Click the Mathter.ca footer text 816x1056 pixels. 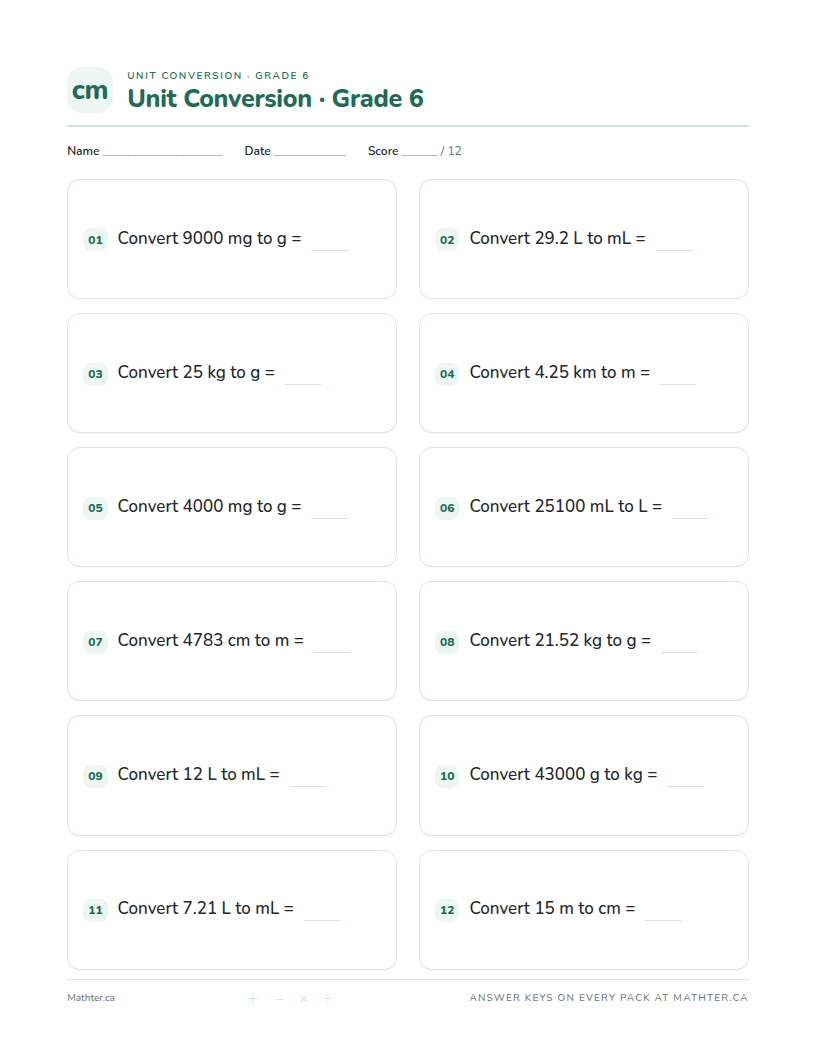pos(91,998)
